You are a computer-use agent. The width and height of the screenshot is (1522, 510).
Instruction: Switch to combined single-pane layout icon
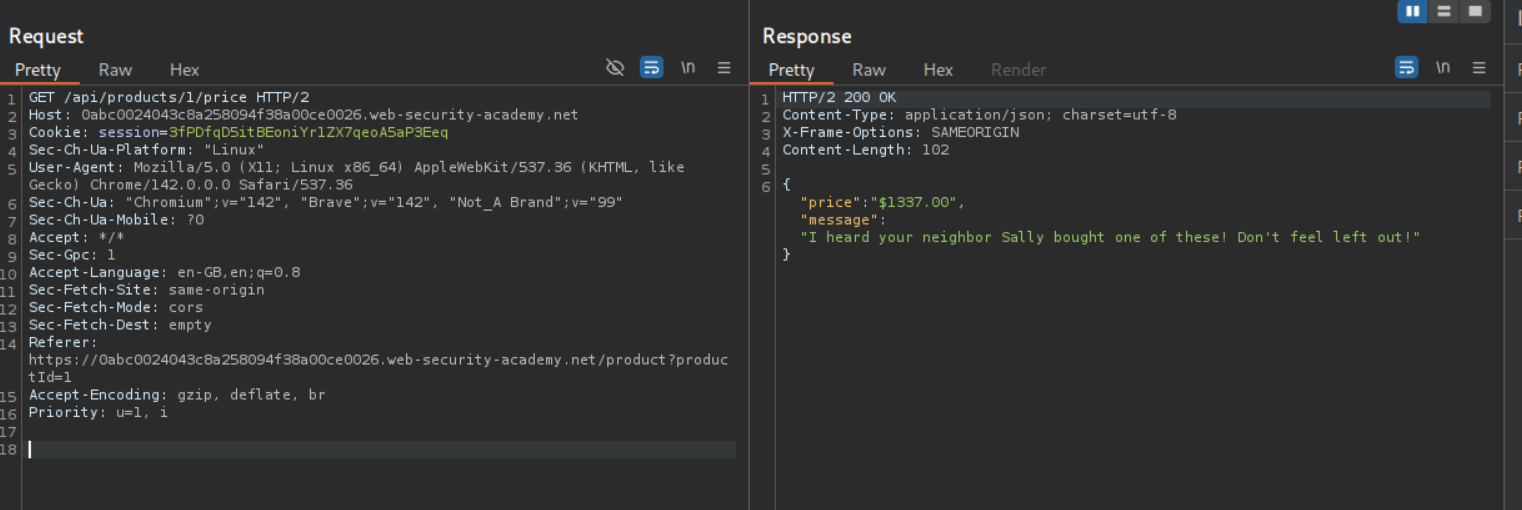point(1475,11)
